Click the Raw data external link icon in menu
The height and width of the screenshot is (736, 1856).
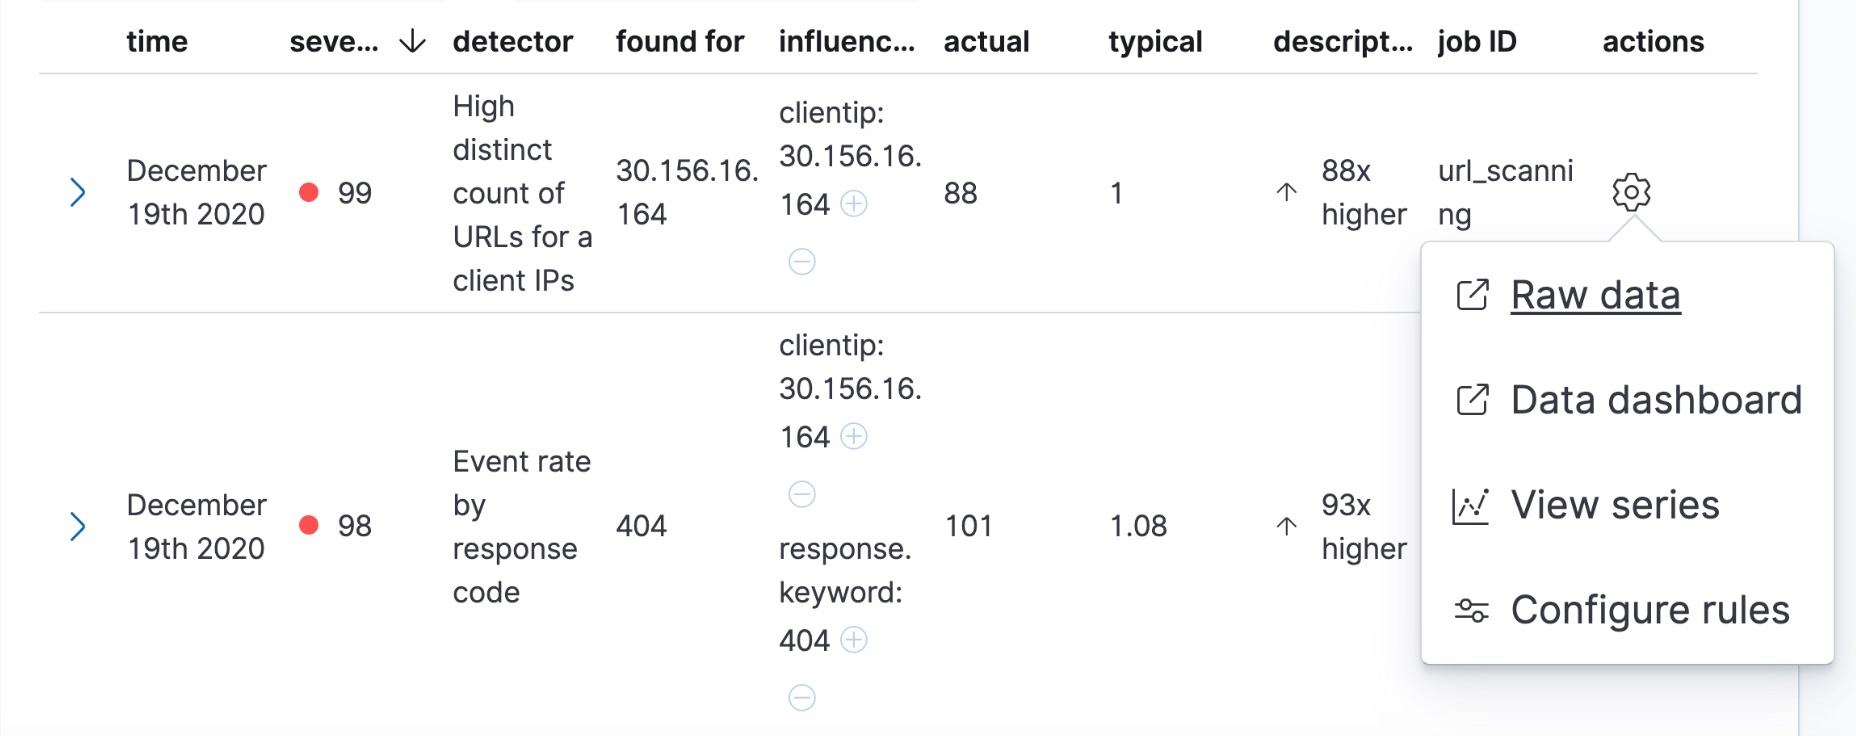[1470, 293]
